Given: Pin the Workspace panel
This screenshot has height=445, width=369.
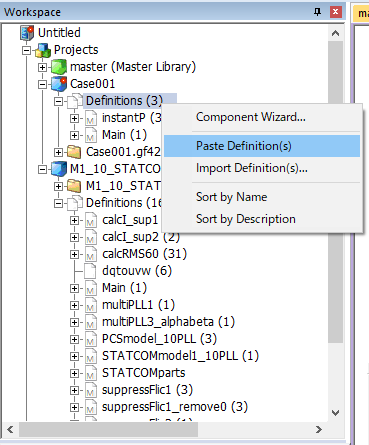Looking at the screenshot, I should [x=317, y=12].
